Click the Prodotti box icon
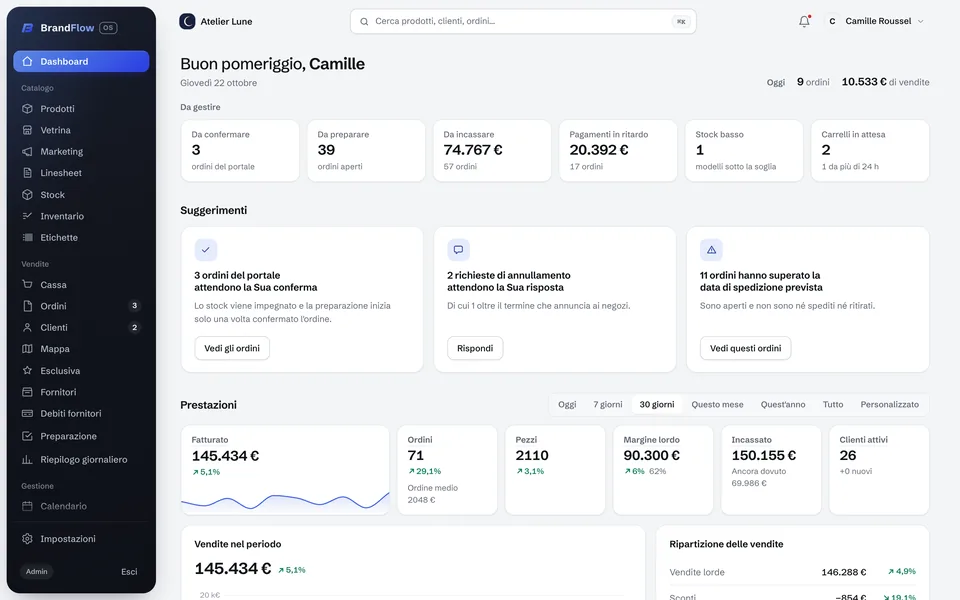This screenshot has width=960, height=600. tap(27, 108)
